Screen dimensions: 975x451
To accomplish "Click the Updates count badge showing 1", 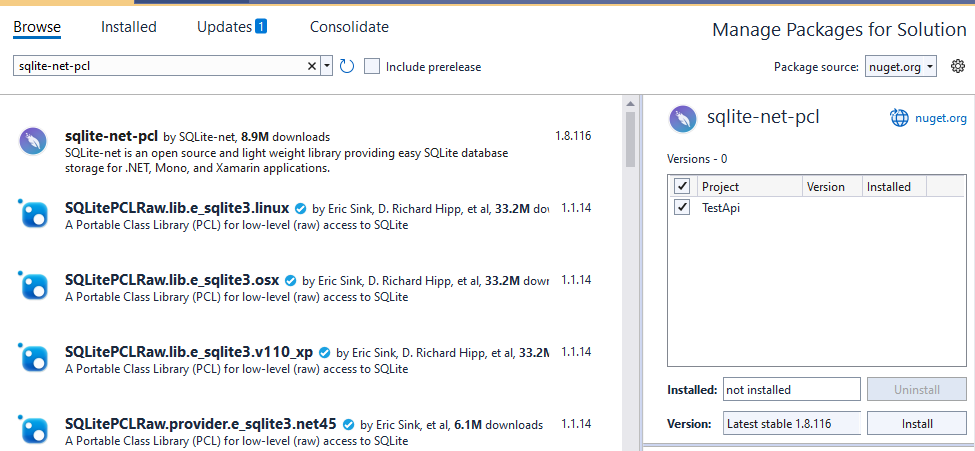I will (x=261, y=26).
